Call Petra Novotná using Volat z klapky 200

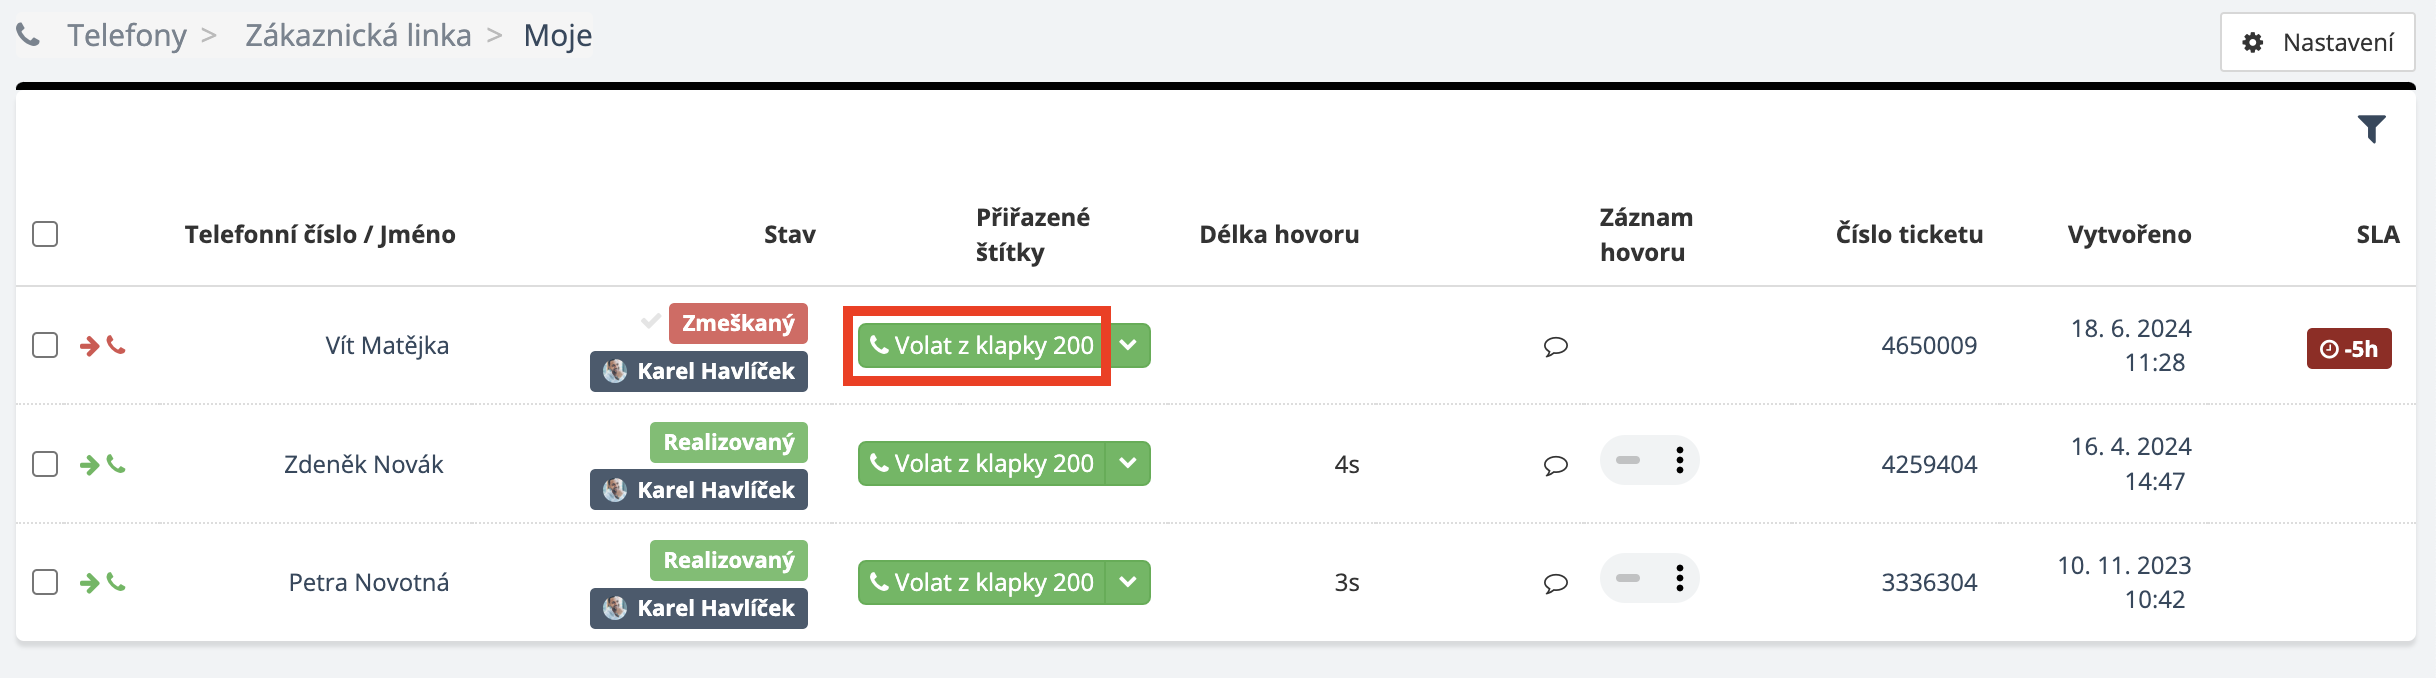(982, 582)
